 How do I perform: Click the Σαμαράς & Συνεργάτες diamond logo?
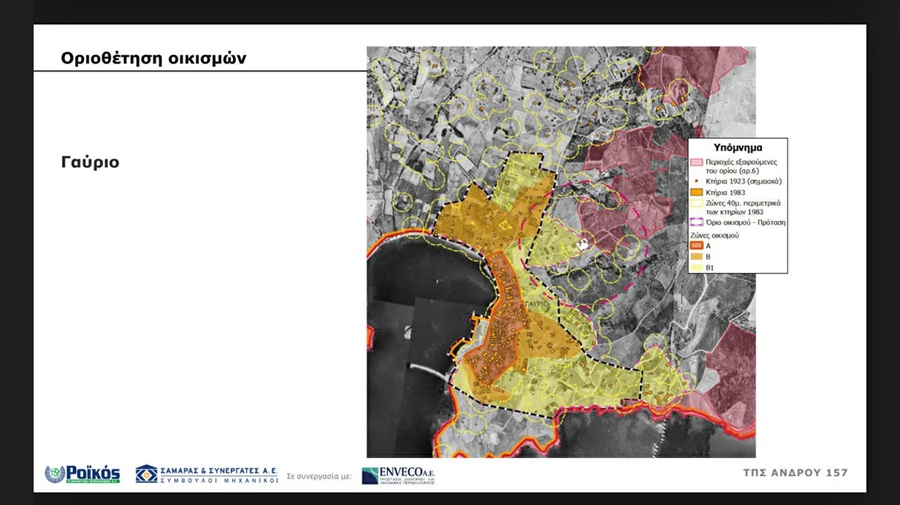[x=146, y=474]
